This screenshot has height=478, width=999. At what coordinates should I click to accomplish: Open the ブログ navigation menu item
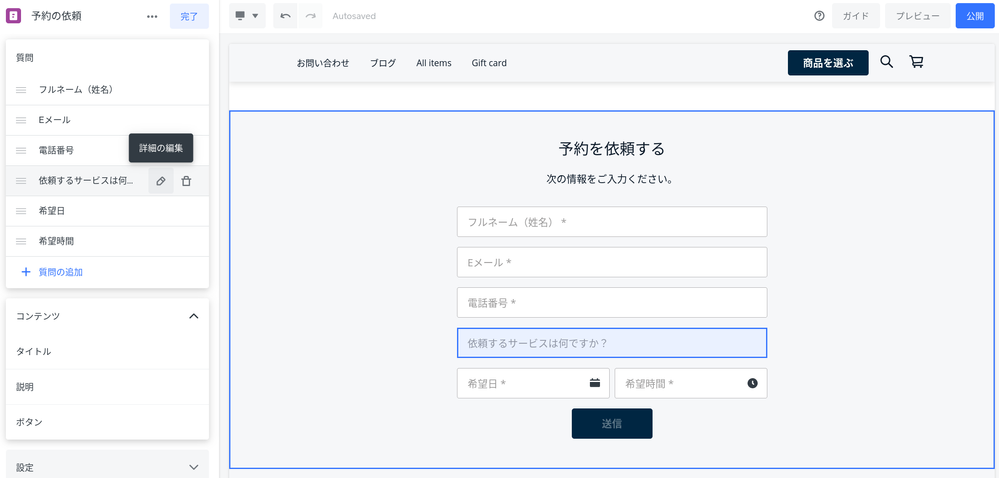pyautogui.click(x=383, y=63)
